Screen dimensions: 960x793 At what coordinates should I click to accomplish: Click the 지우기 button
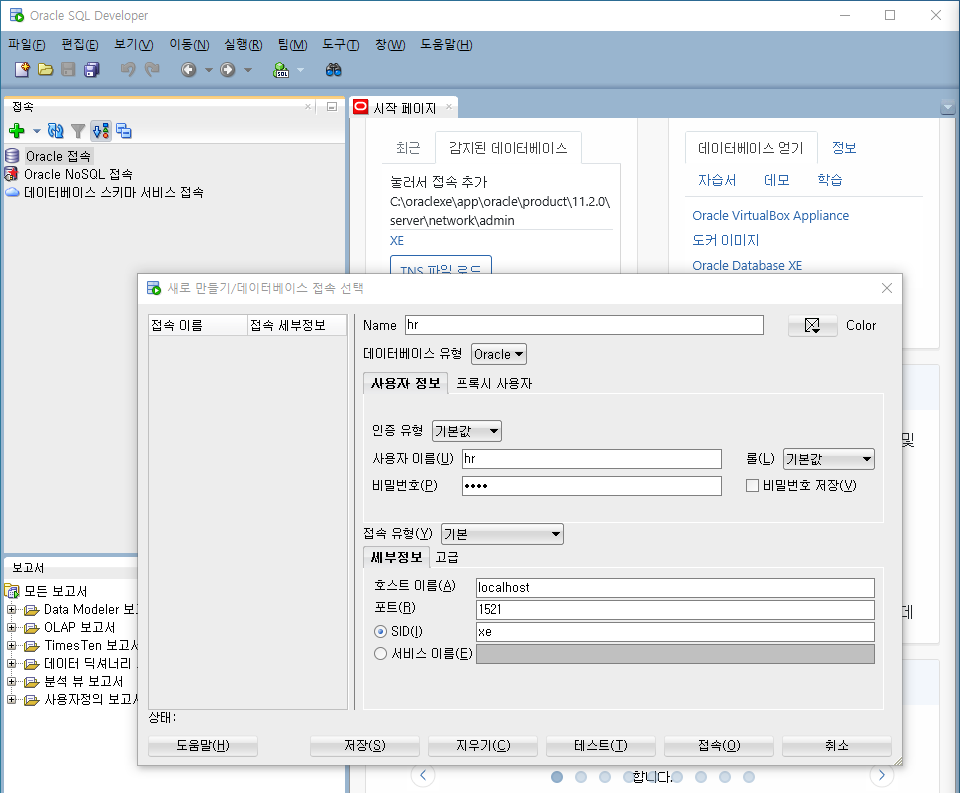[x=483, y=745]
